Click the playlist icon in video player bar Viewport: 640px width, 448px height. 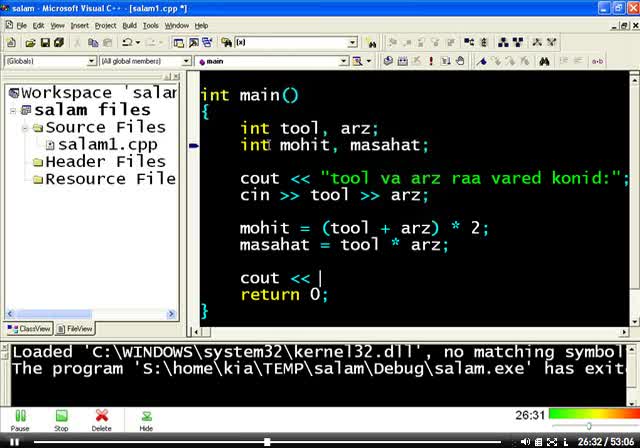pyautogui.click(x=538, y=441)
